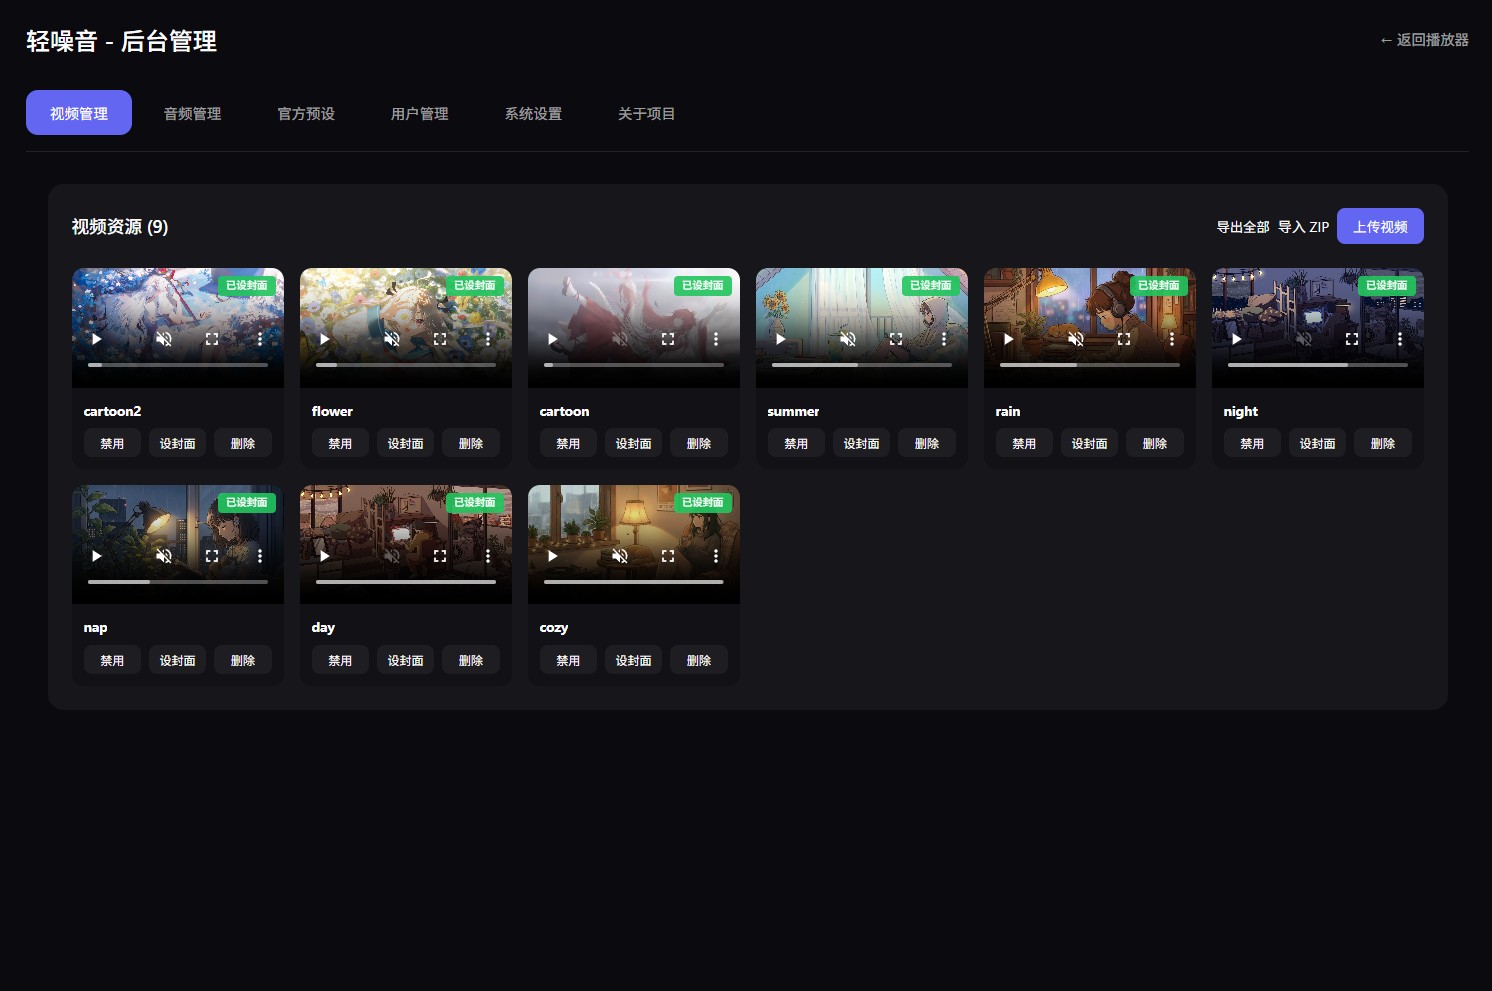The height and width of the screenshot is (991, 1492).
Task: Play the cartoon2 video preview
Action: (x=97, y=339)
